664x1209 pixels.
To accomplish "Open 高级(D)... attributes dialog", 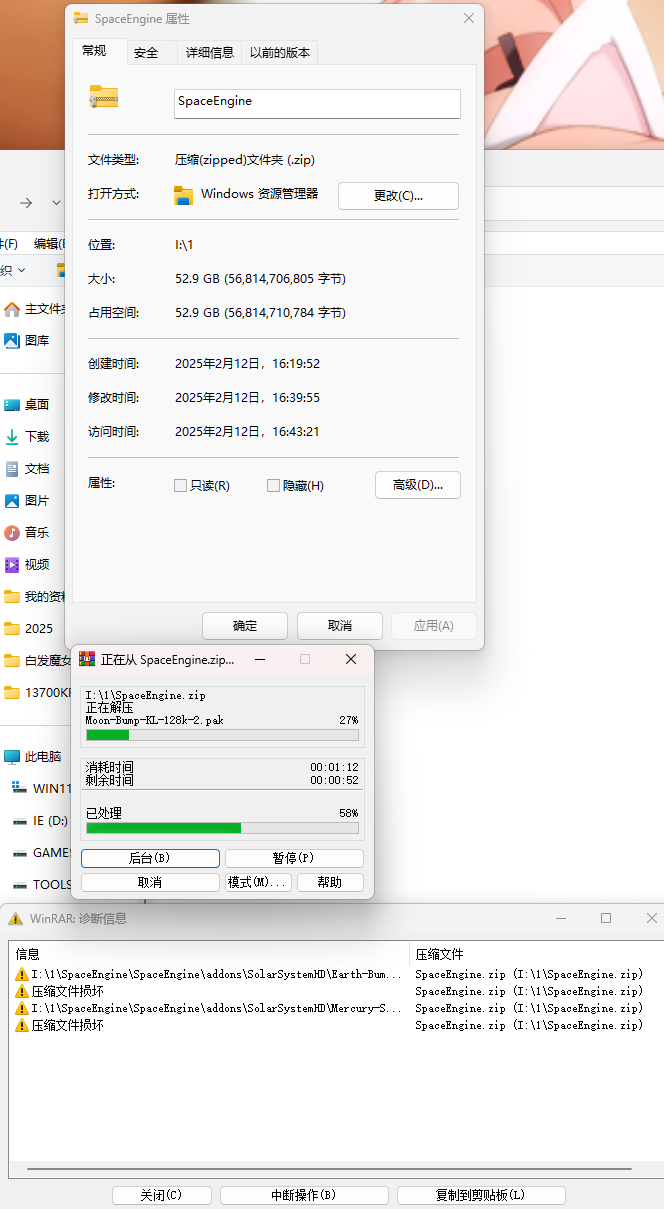I will pyautogui.click(x=418, y=485).
